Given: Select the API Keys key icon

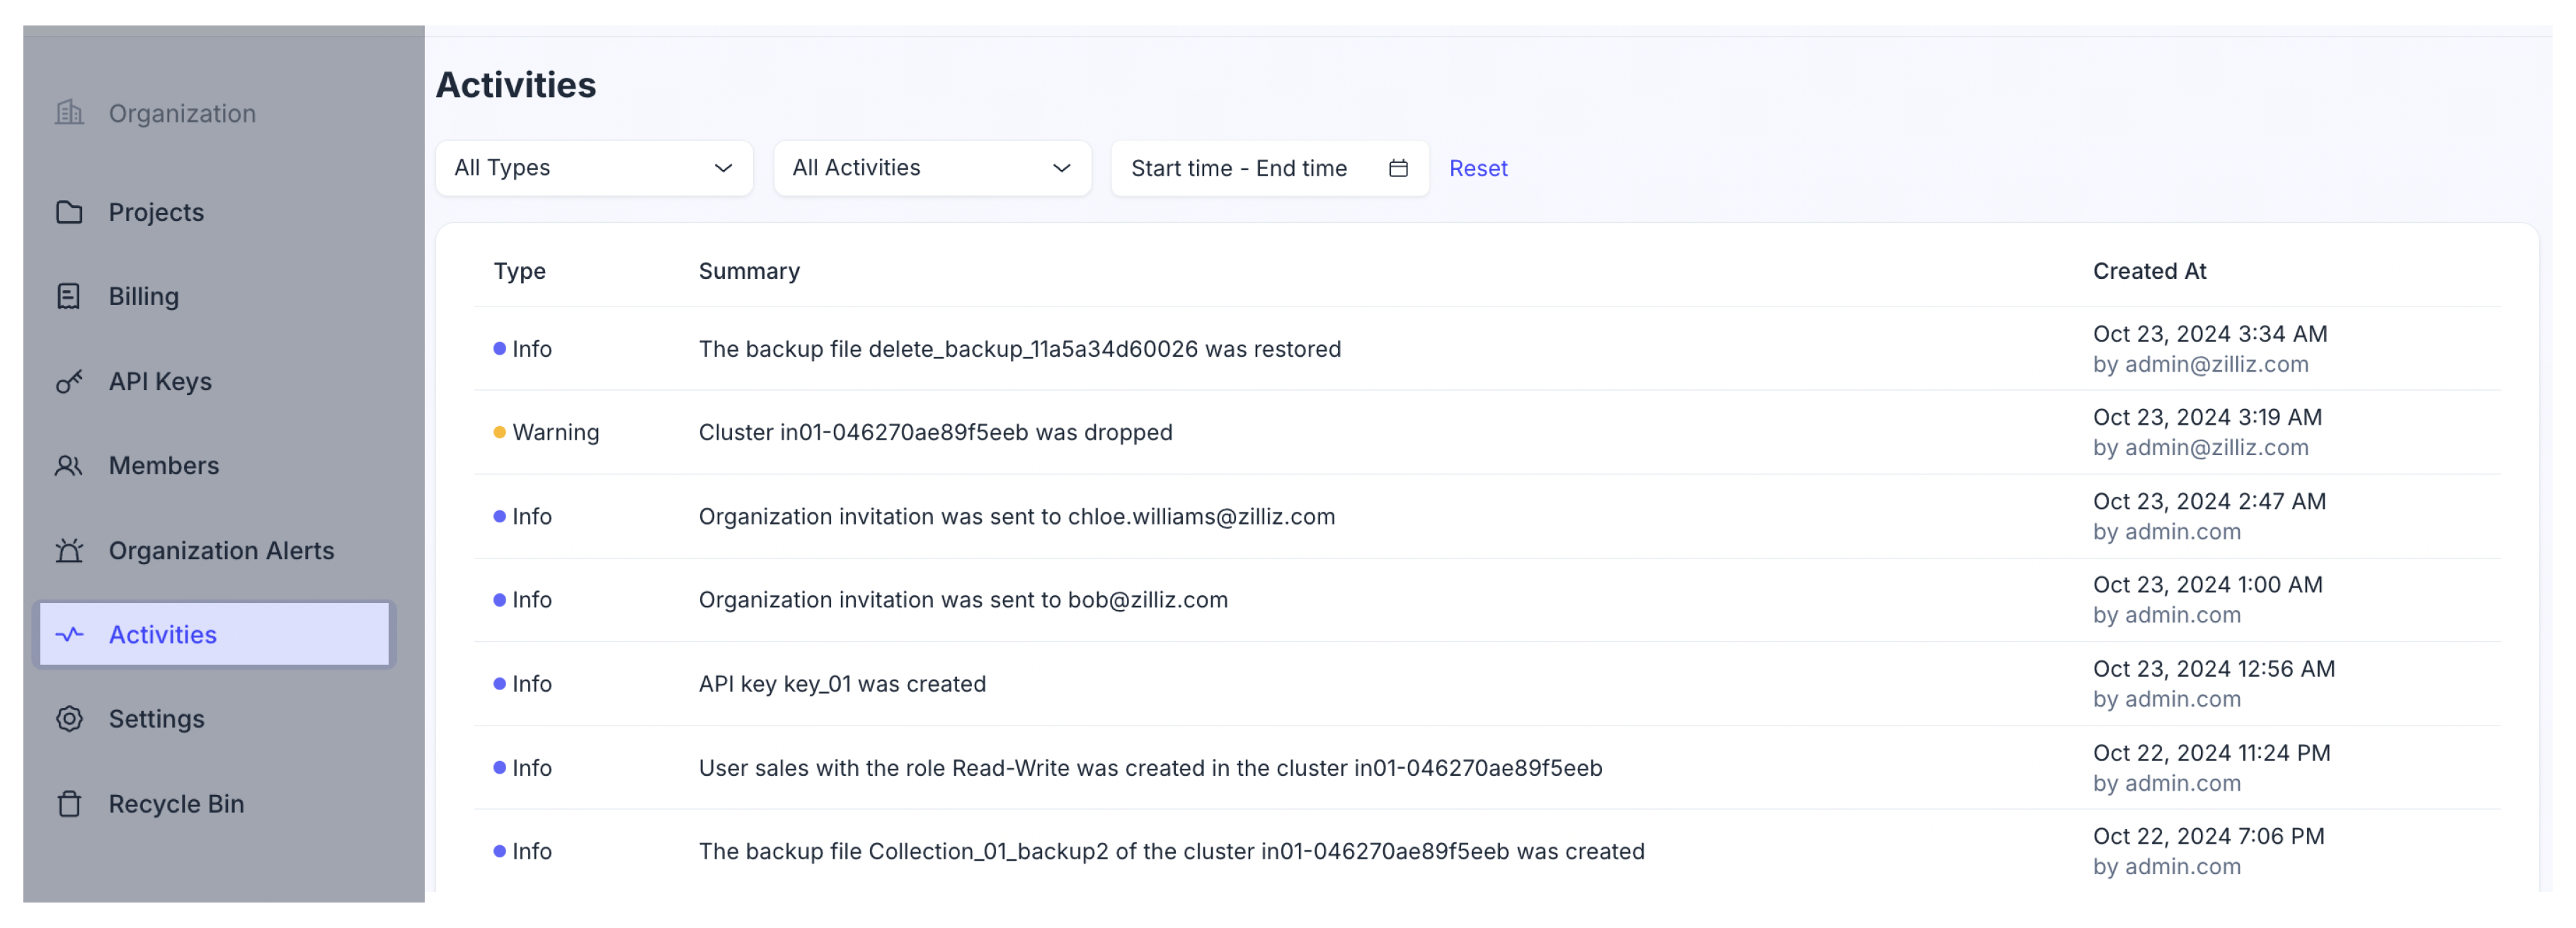Looking at the screenshot, I should [69, 381].
